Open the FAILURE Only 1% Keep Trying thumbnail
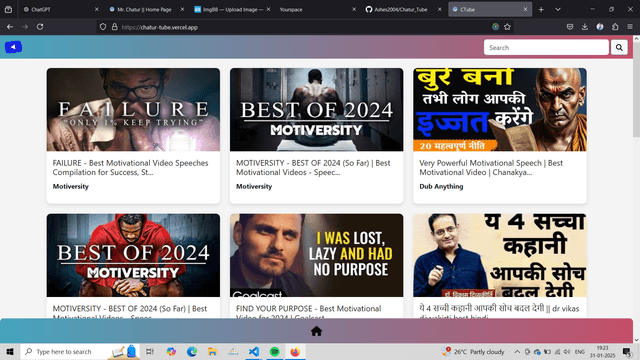The image size is (640, 360). click(133, 109)
